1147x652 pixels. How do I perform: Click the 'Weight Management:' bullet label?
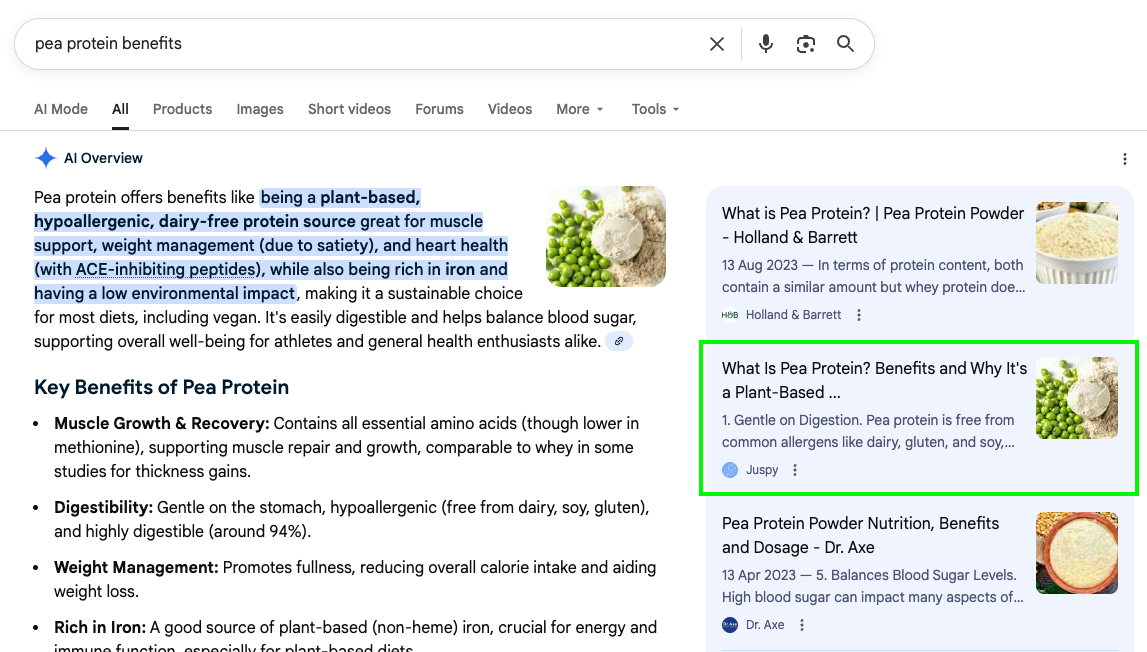click(136, 568)
